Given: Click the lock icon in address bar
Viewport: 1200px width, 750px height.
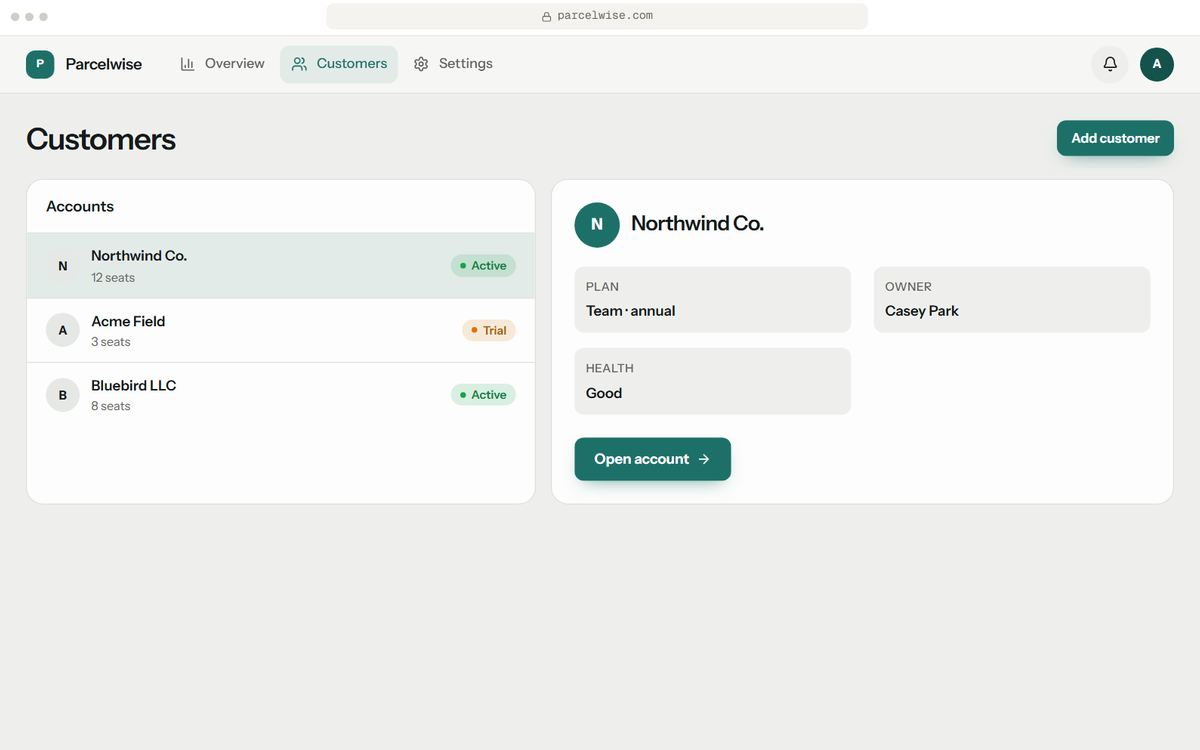Looking at the screenshot, I should pos(546,16).
